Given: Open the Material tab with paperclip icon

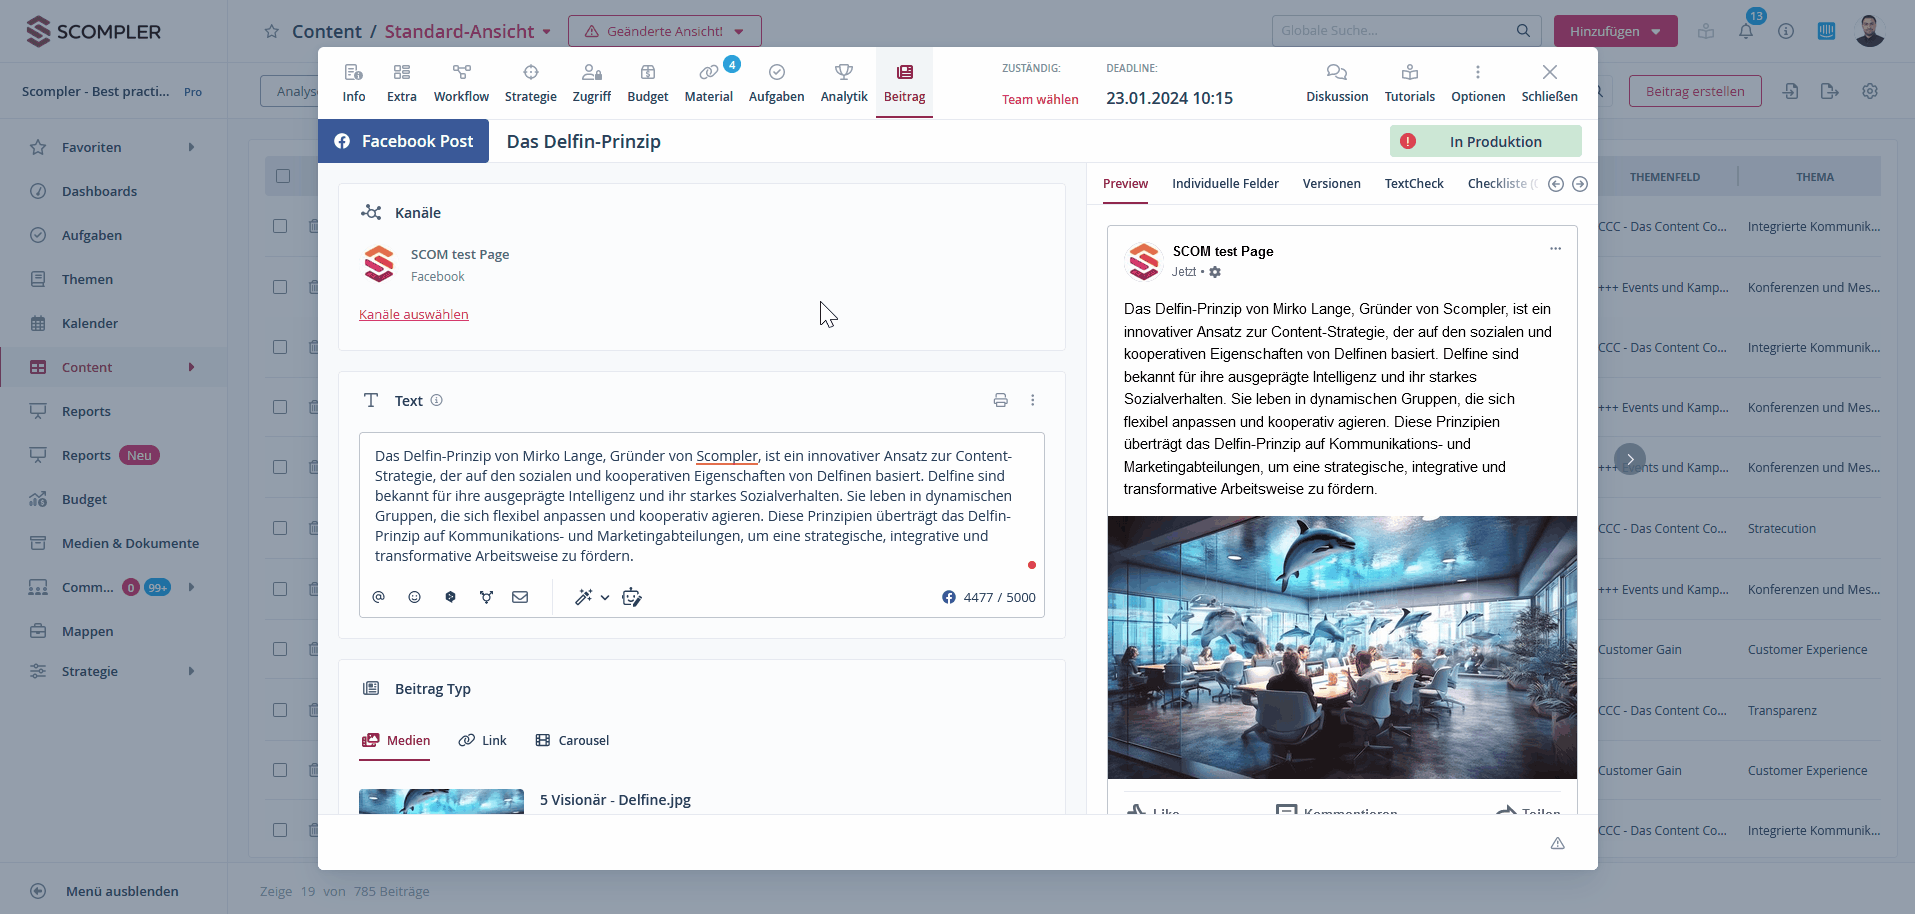Looking at the screenshot, I should (708, 83).
